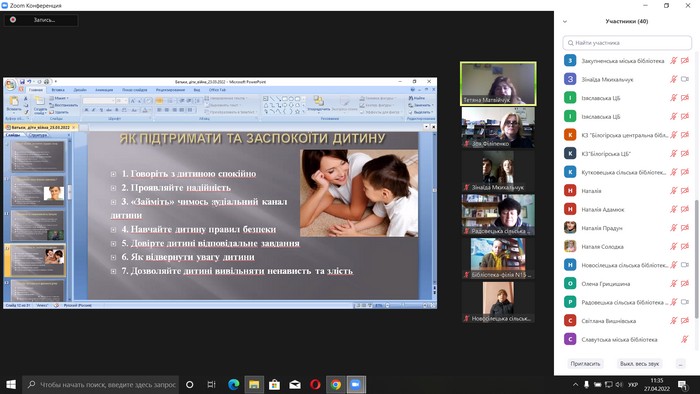The width and height of the screenshot is (700, 394).
Task: Open the Вставка ribbon tab in PowerPoint
Action: pyautogui.click(x=58, y=90)
